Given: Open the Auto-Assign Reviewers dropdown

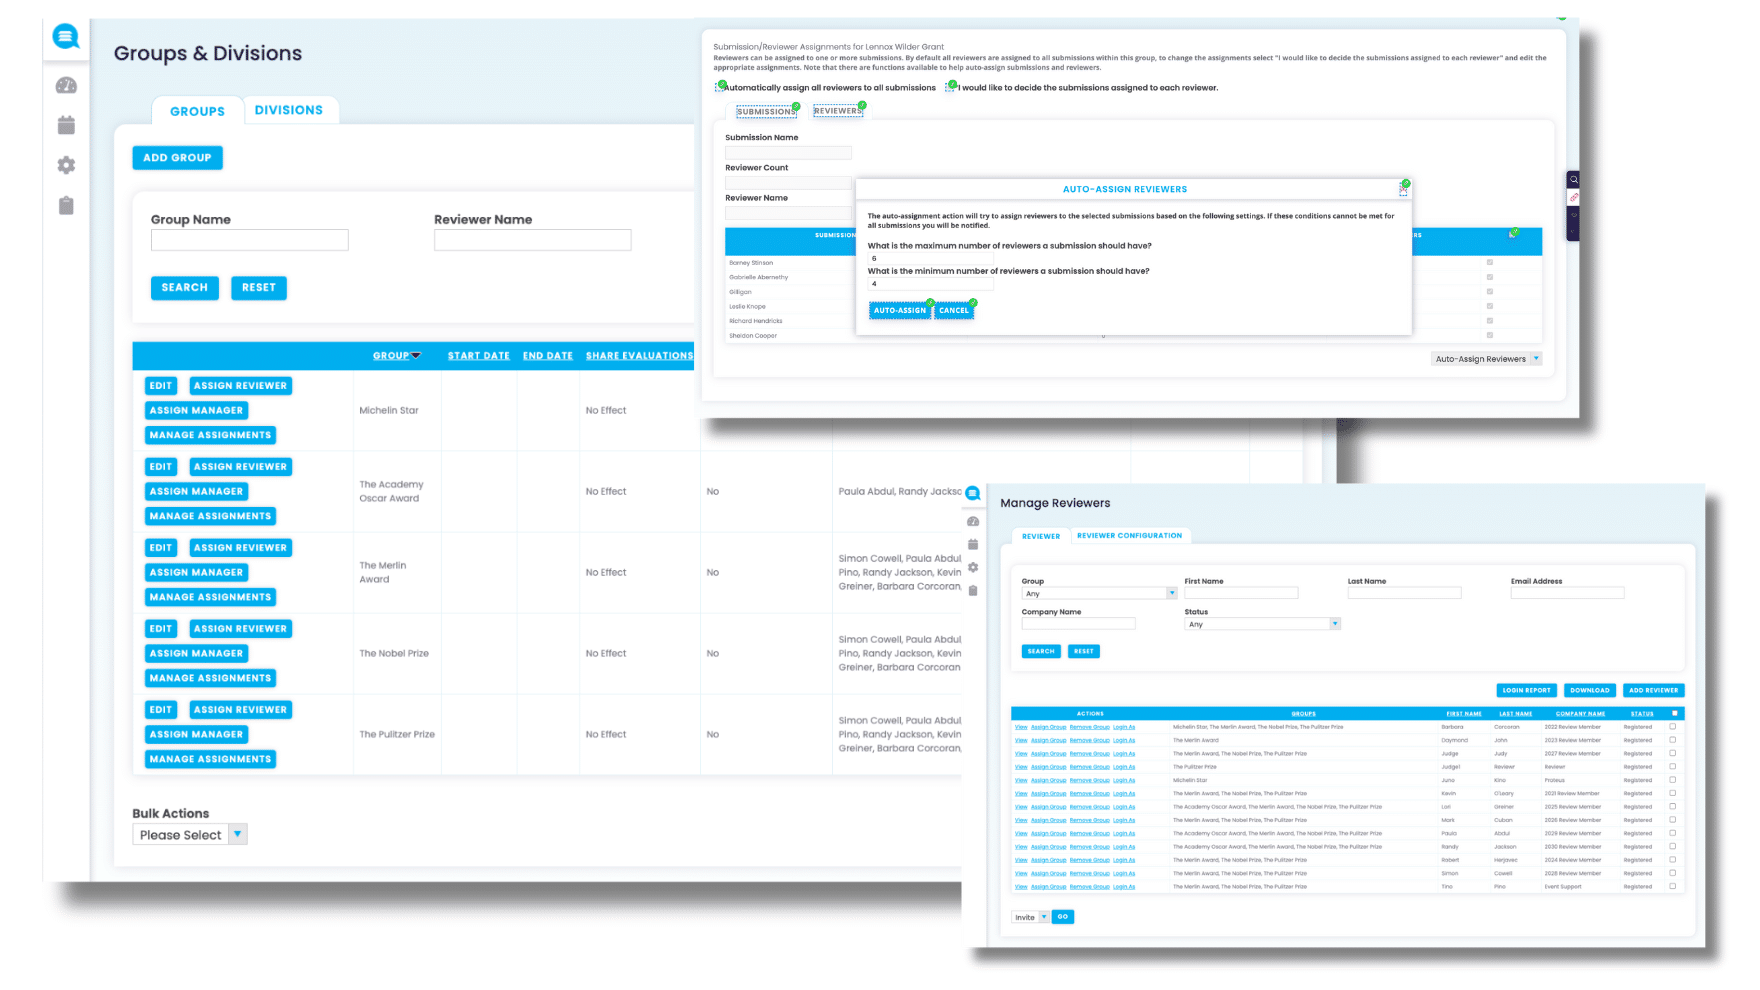Looking at the screenshot, I should (1487, 359).
